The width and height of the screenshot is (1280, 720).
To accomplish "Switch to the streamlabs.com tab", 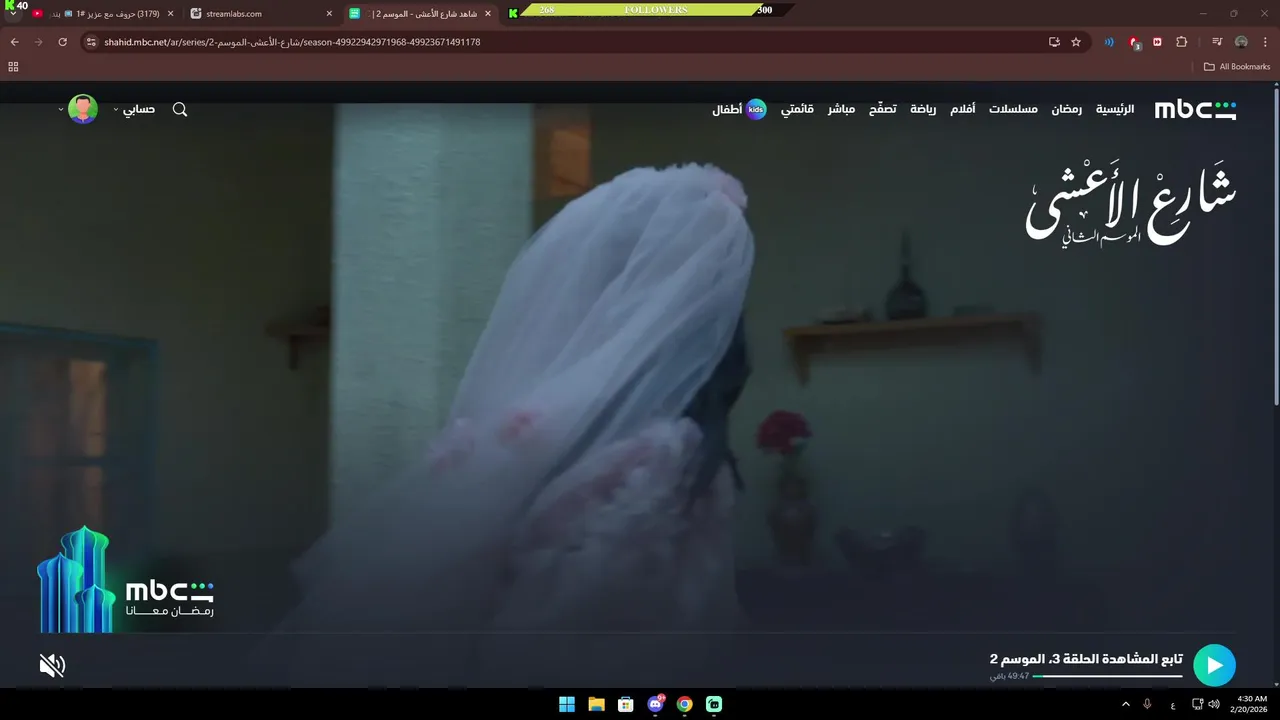I will (x=260, y=14).
